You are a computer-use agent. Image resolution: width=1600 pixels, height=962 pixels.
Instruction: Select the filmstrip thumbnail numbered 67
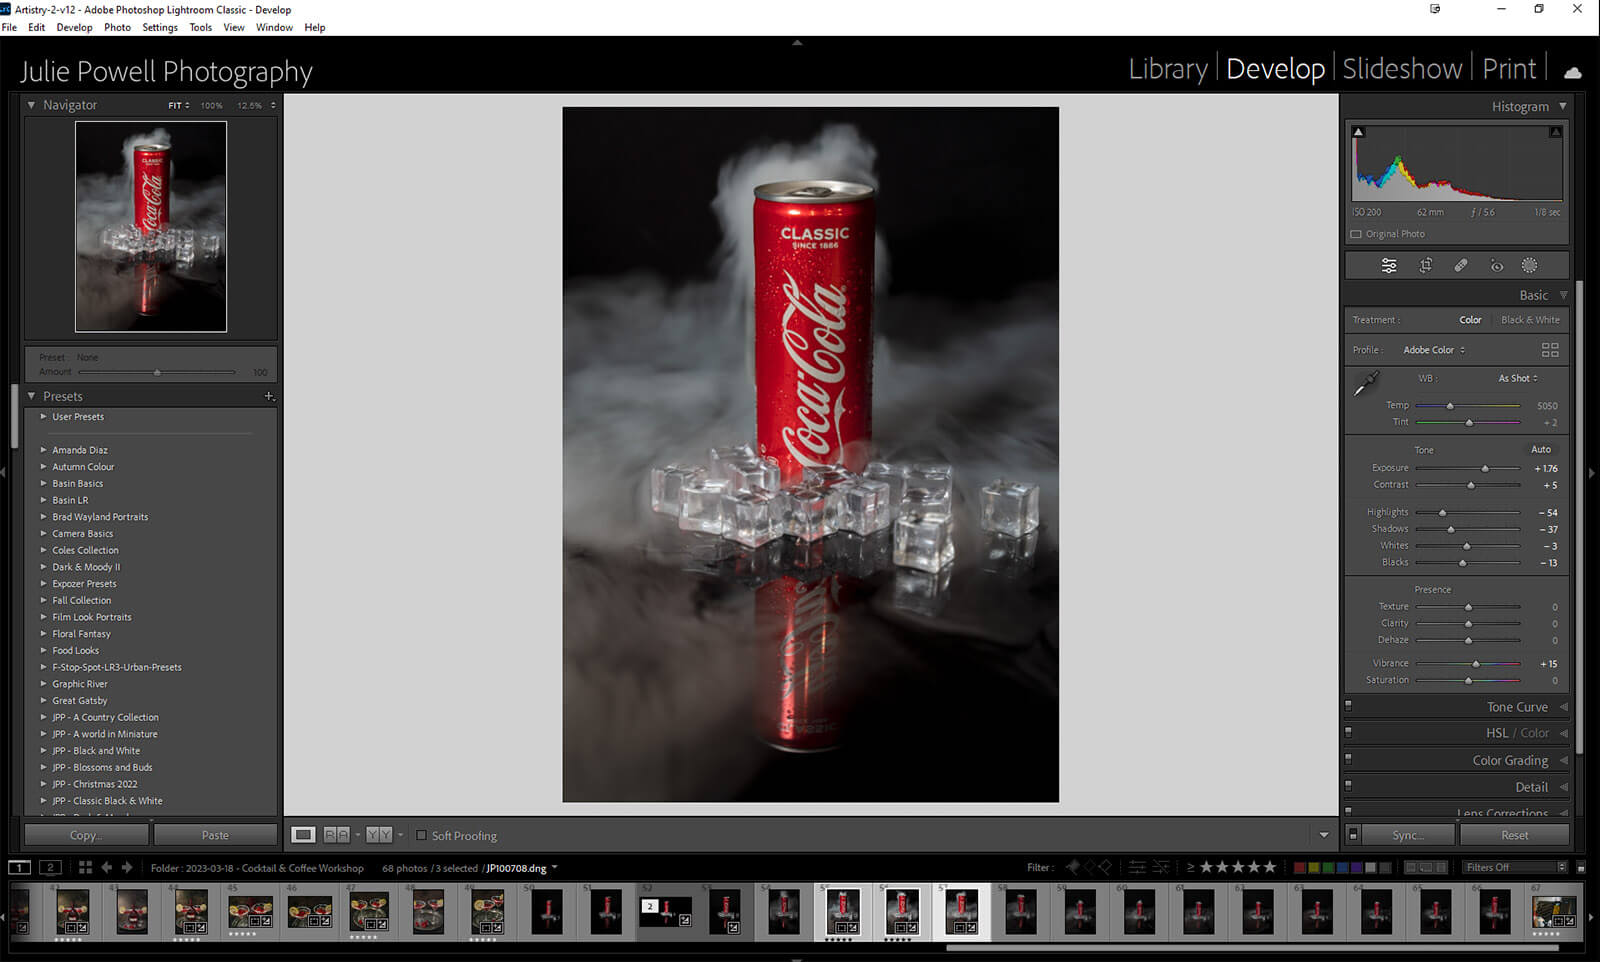[1555, 912]
